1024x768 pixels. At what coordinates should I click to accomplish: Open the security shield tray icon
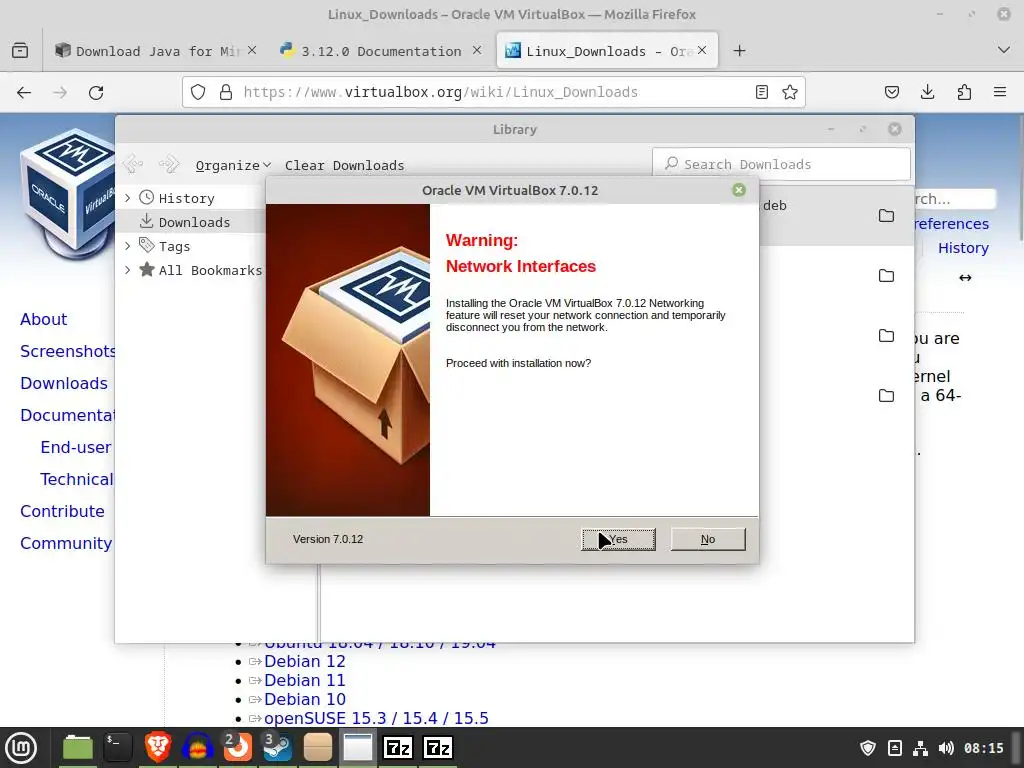[868, 748]
